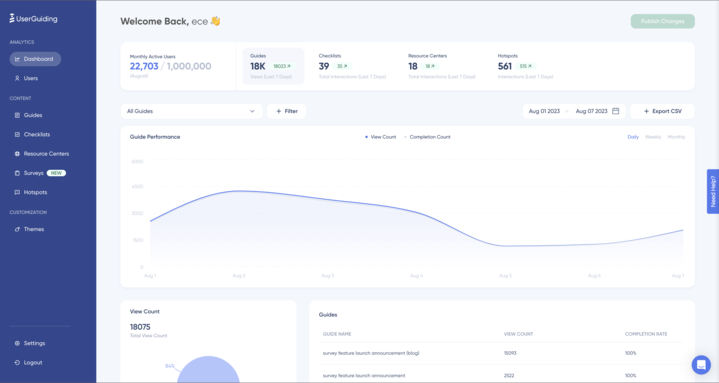The height and width of the screenshot is (383, 719).
Task: Click the Themes brush icon
Action: pyautogui.click(x=17, y=229)
